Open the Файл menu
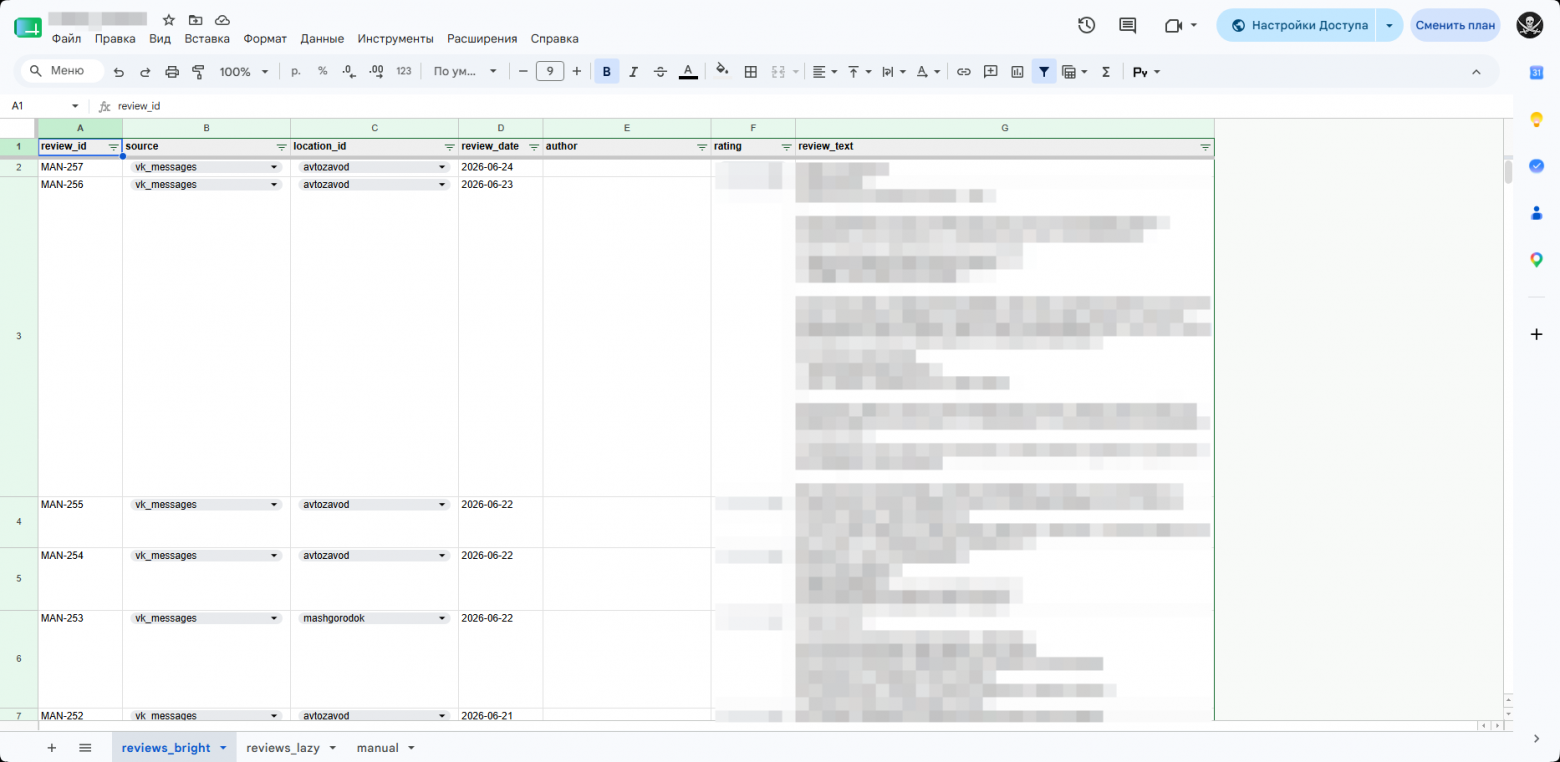1560x762 pixels. point(67,39)
